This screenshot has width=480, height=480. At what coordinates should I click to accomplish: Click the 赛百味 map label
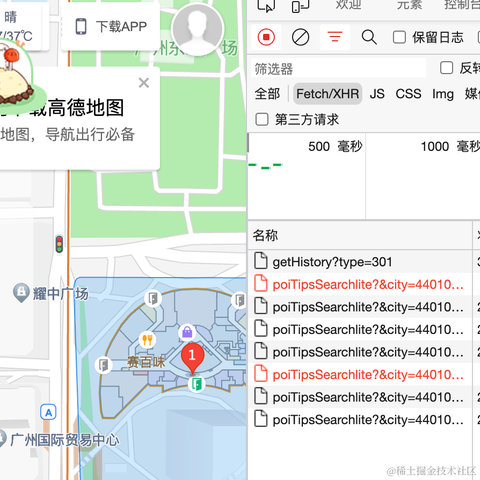(x=146, y=362)
